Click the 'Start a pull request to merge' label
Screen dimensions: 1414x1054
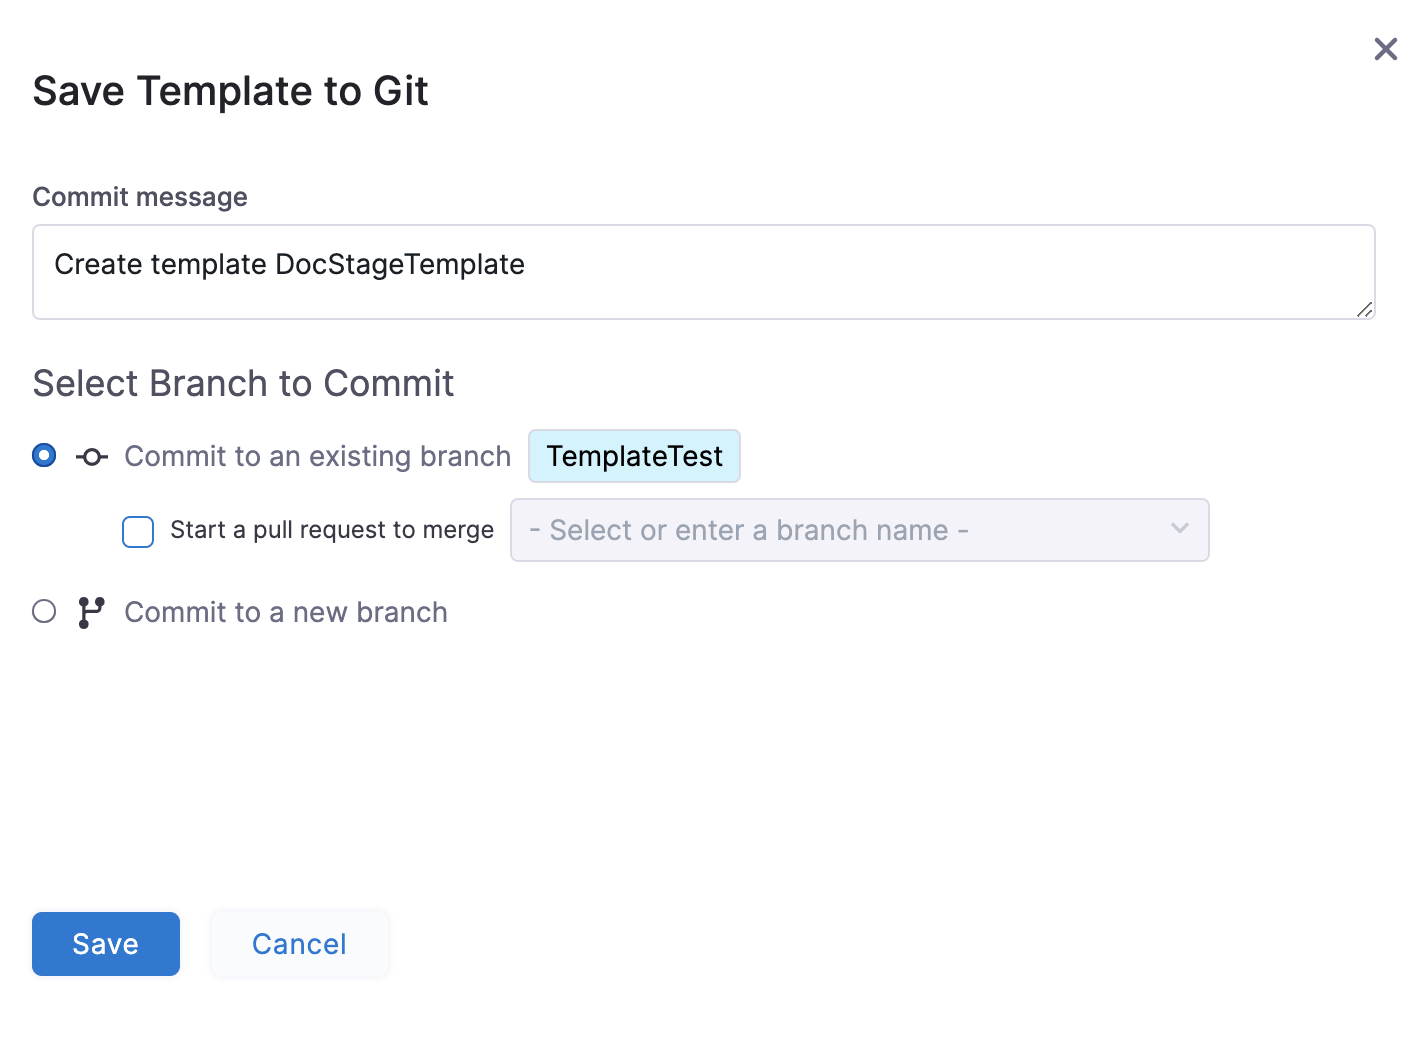(332, 530)
